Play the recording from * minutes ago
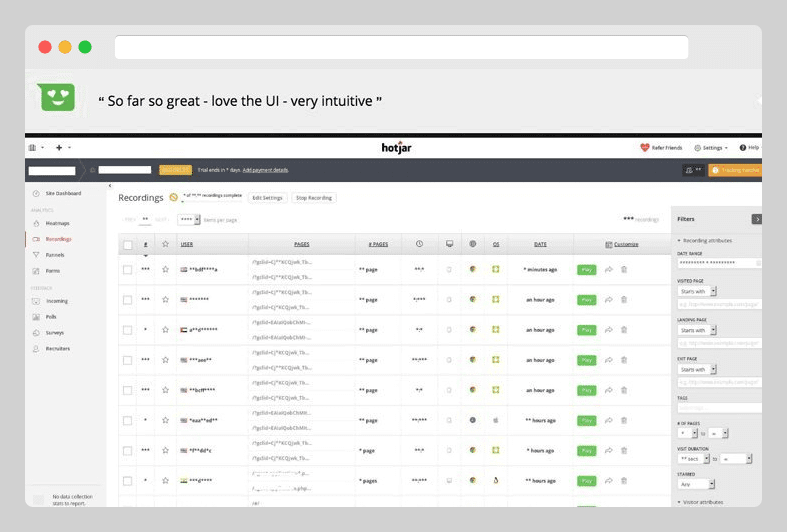 point(587,270)
